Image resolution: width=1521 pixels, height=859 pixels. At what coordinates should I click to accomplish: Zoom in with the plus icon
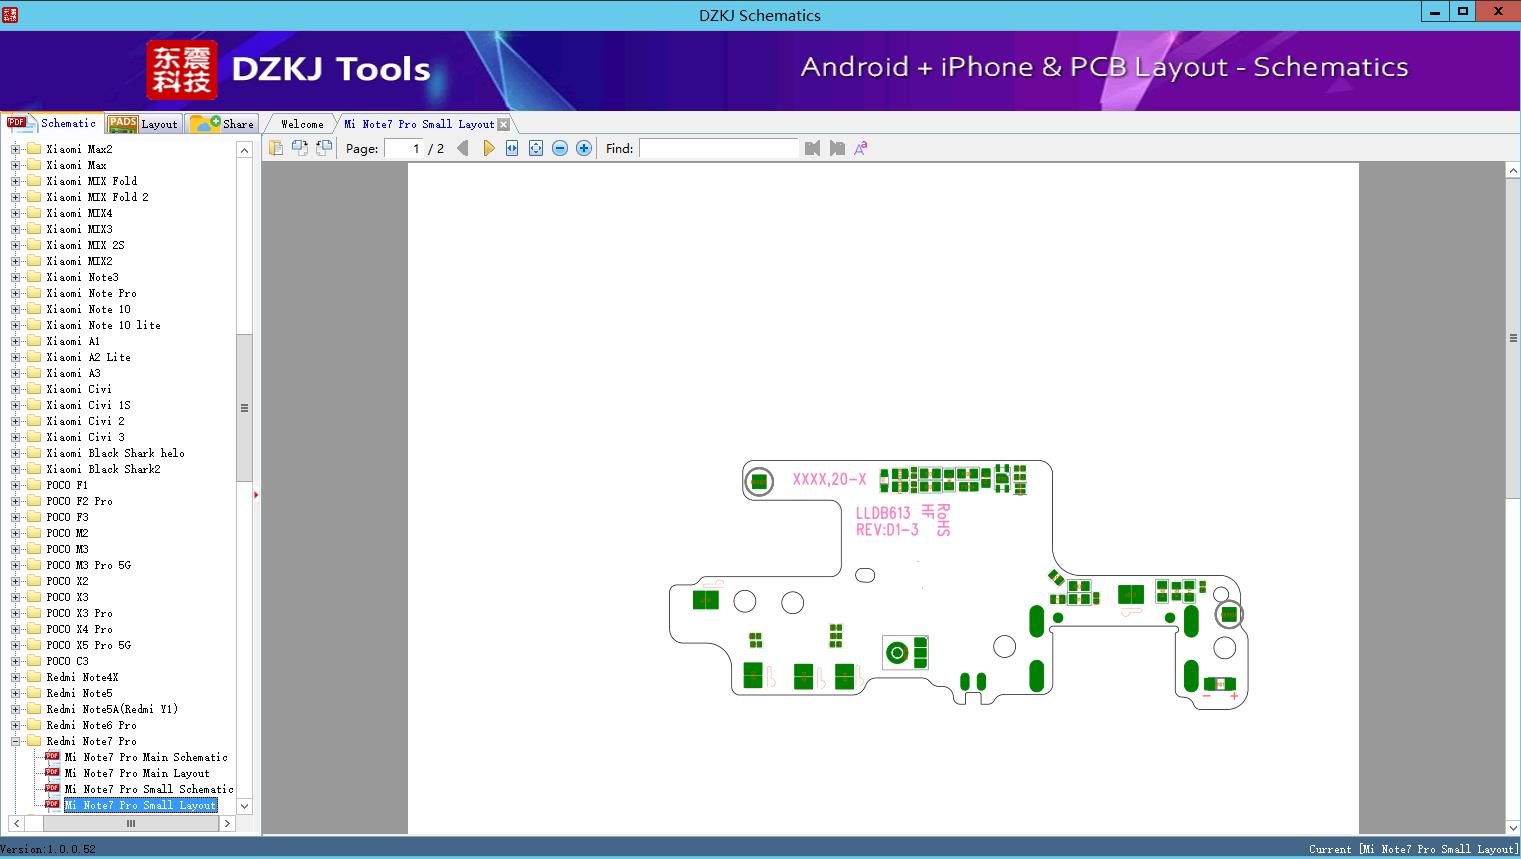point(584,148)
